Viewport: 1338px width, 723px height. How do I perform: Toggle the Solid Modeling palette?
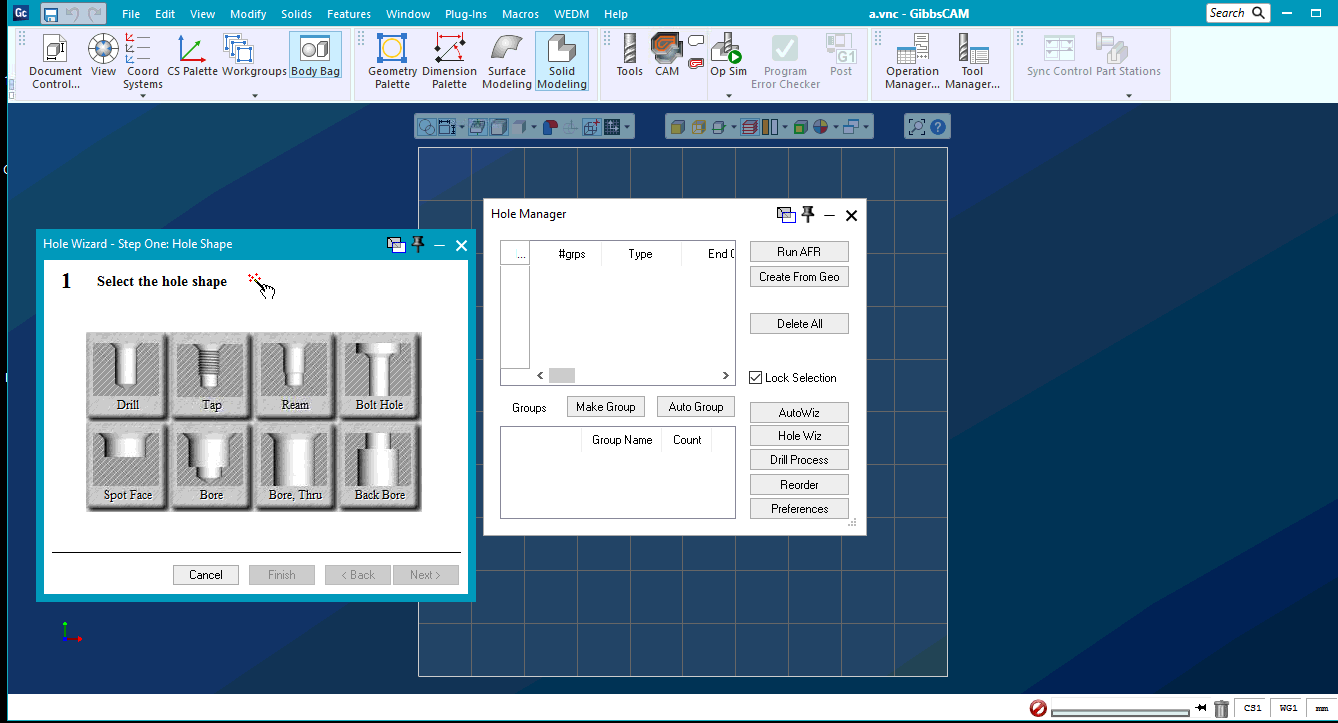click(x=562, y=61)
